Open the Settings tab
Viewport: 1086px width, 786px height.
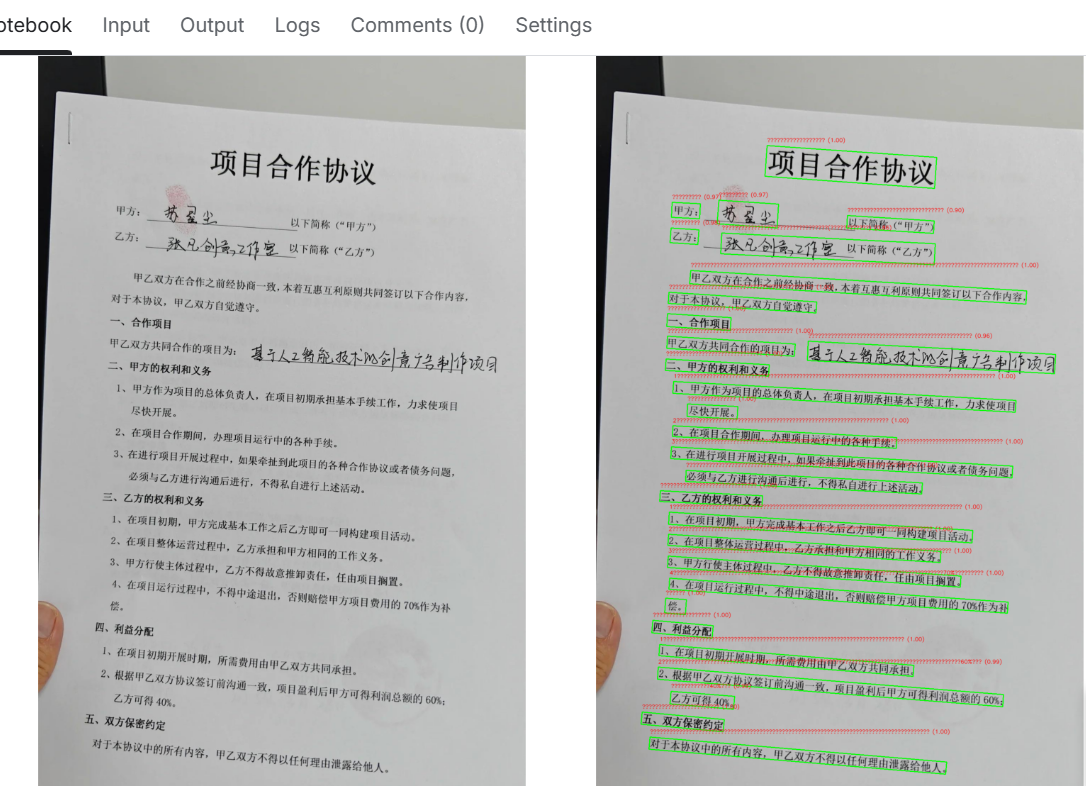coord(553,25)
